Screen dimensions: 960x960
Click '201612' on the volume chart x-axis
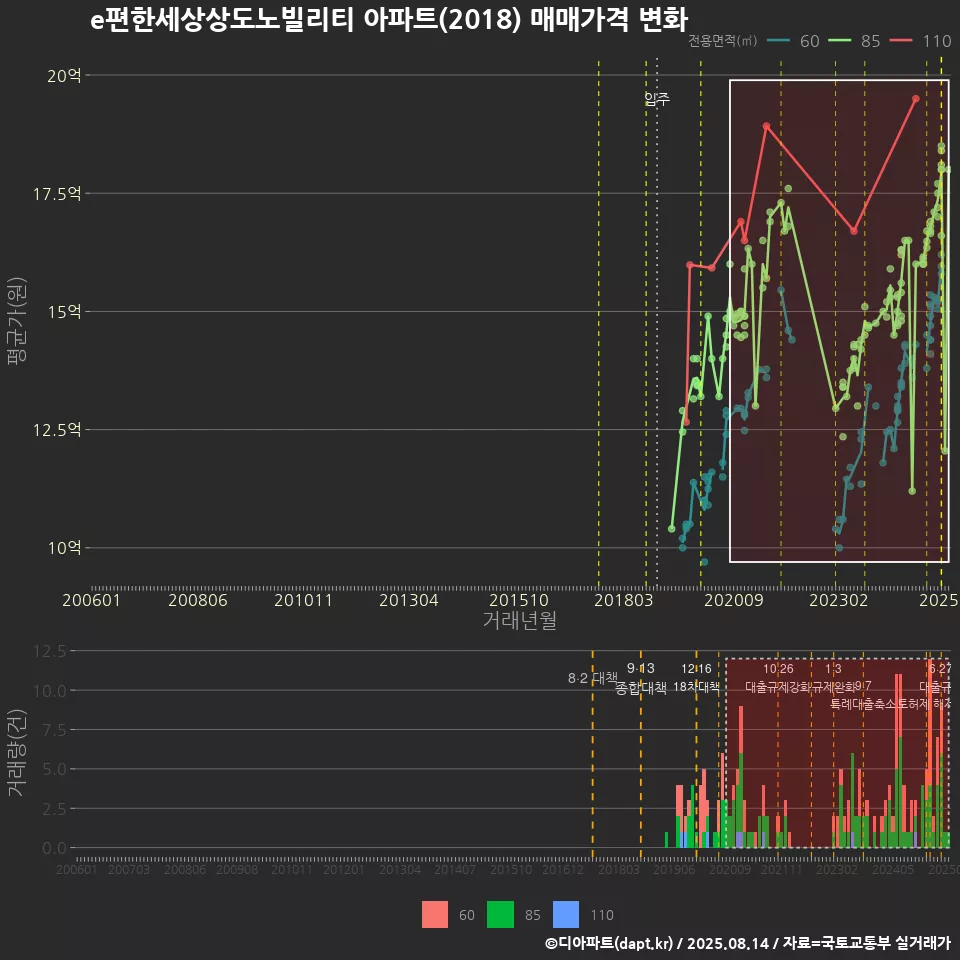tap(563, 869)
